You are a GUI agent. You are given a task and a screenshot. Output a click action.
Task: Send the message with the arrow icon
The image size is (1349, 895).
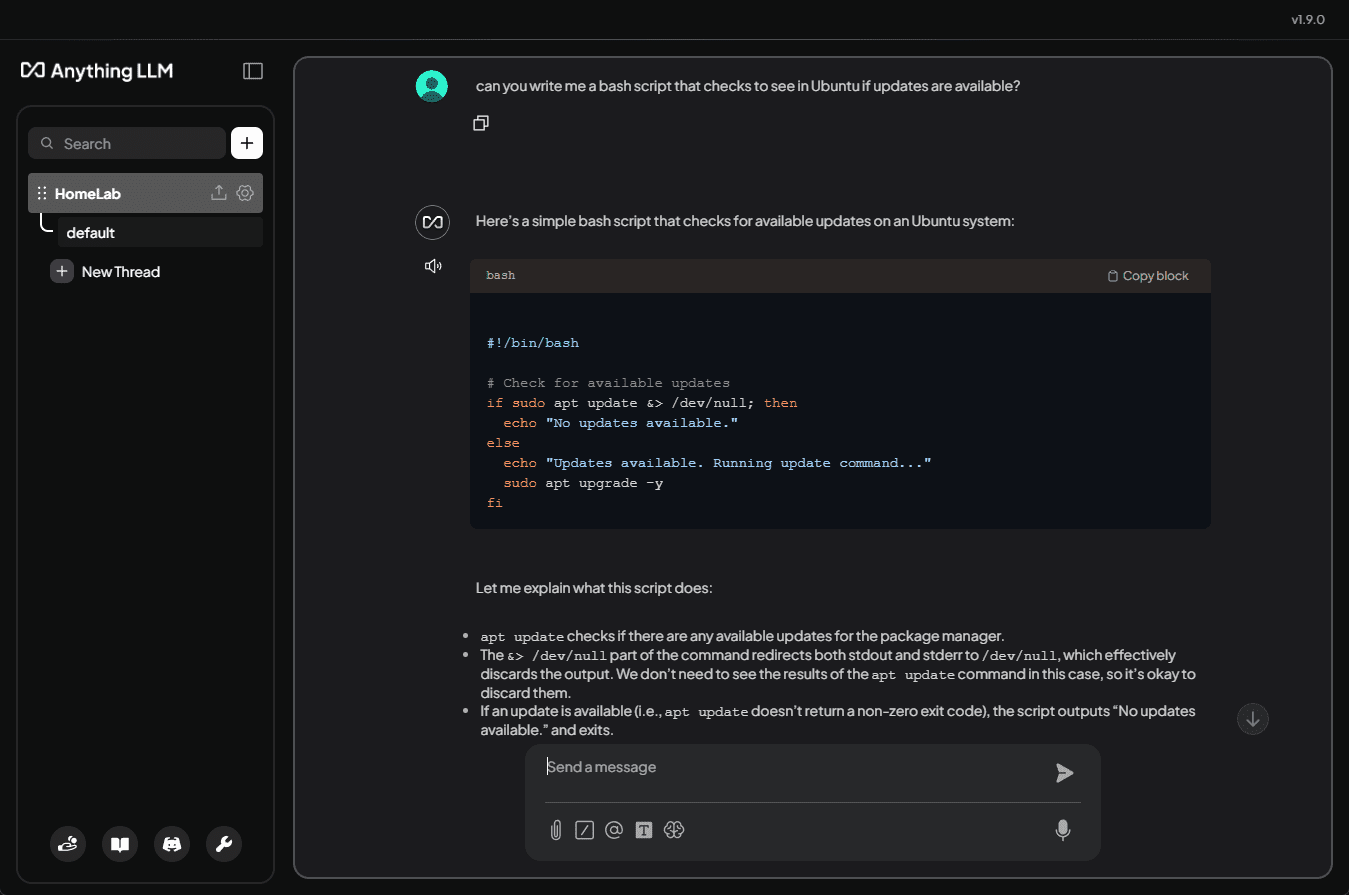tap(1064, 772)
